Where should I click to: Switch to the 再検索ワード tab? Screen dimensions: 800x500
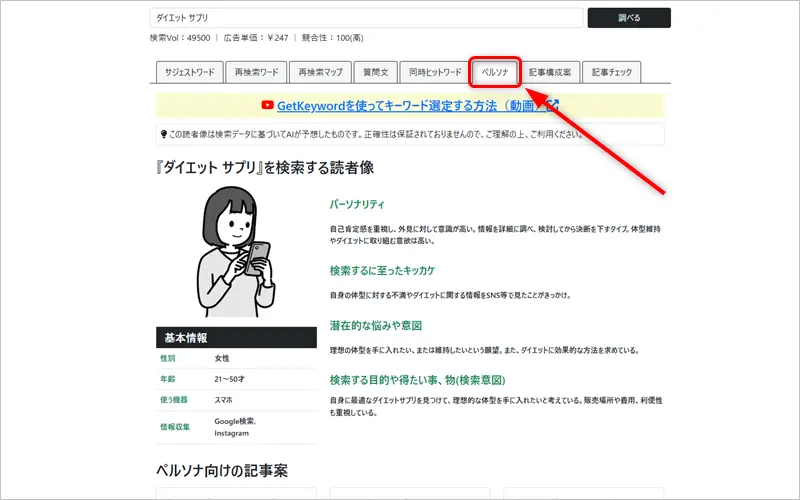tap(257, 73)
